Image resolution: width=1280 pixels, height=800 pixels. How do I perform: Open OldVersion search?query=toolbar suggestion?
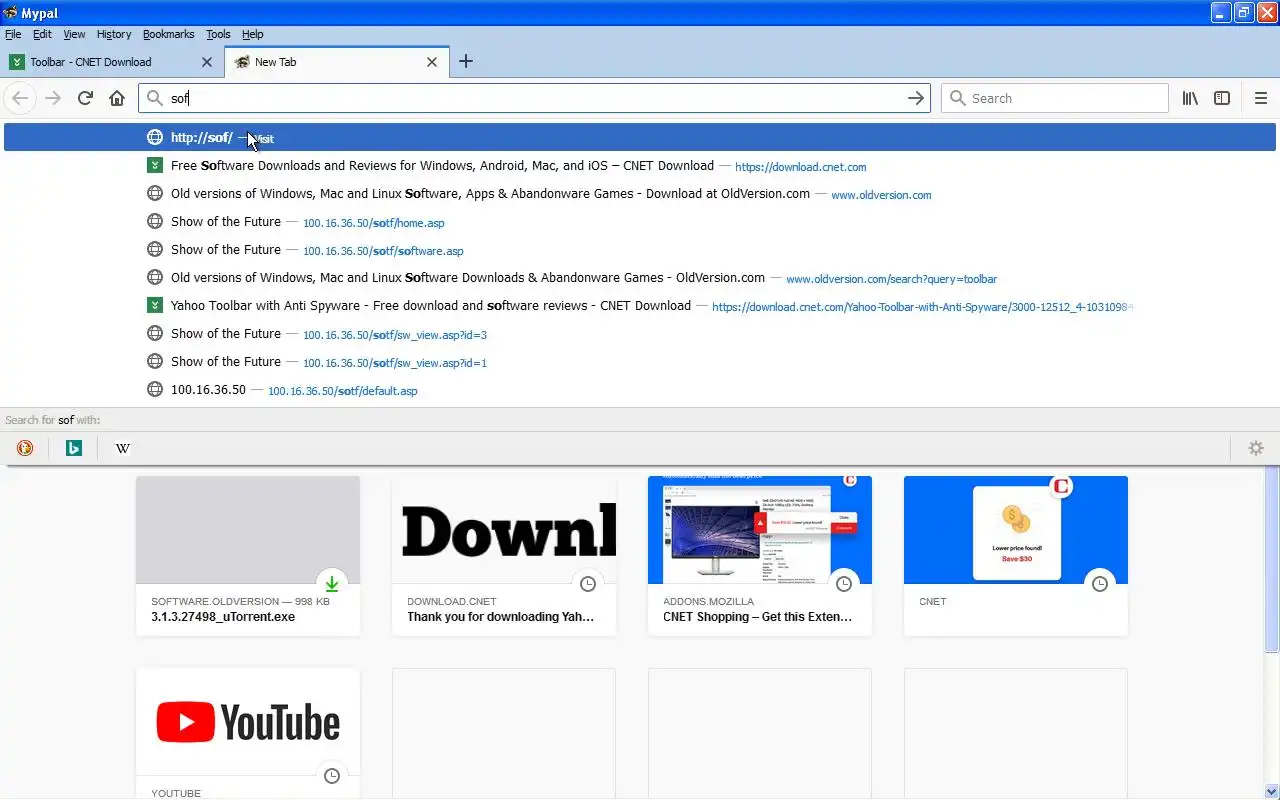point(640,278)
